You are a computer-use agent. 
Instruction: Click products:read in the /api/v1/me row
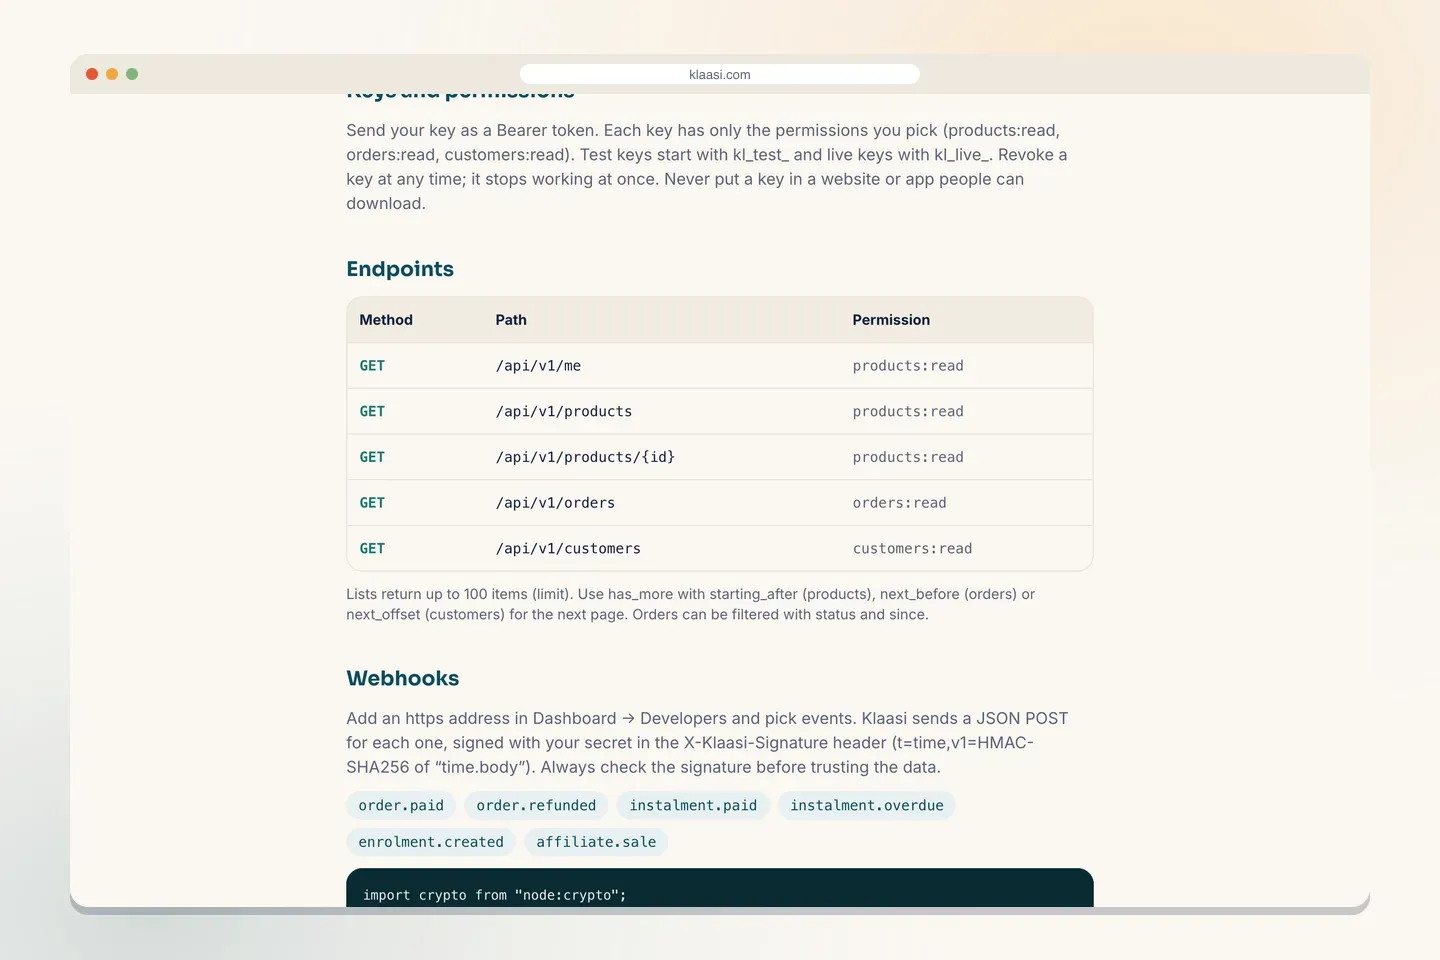click(x=908, y=366)
